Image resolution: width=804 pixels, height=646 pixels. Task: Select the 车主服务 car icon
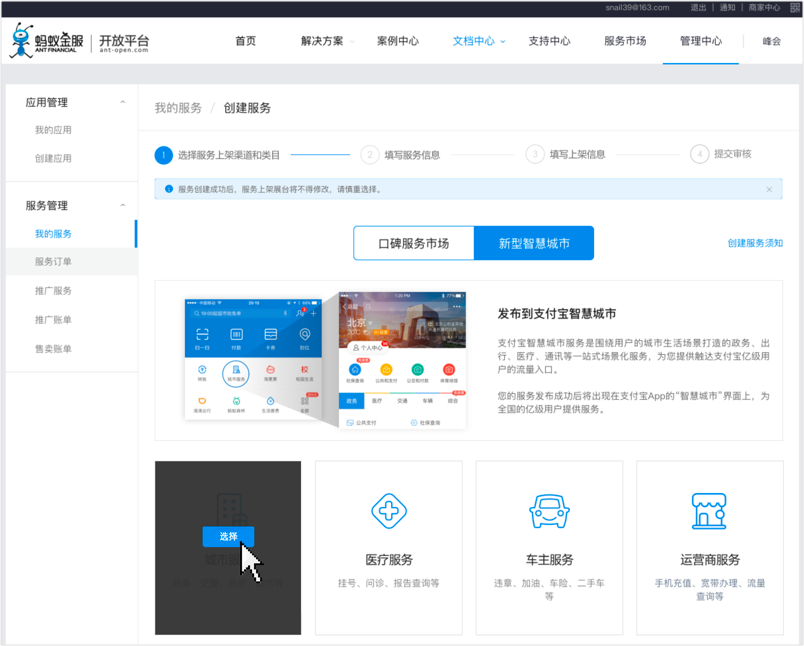[549, 511]
